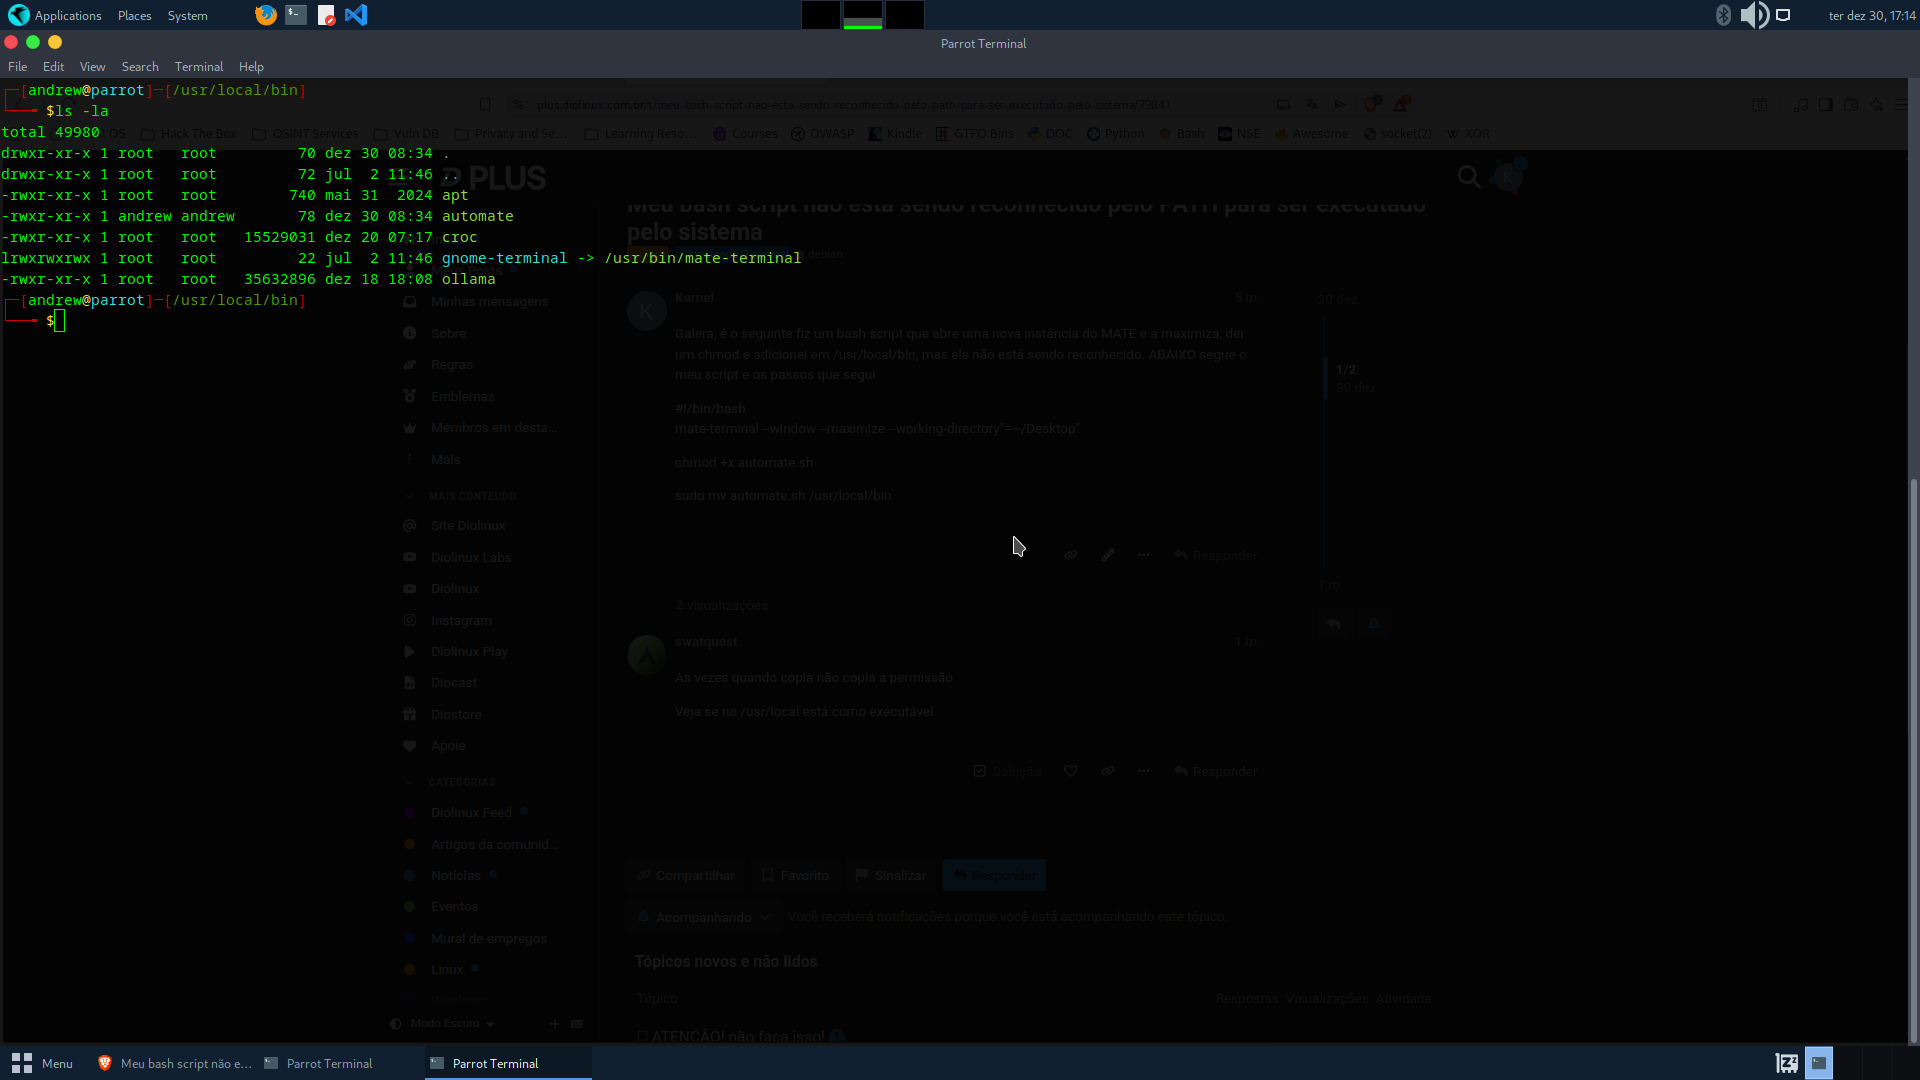The height and width of the screenshot is (1080, 1920).
Task: Click the volume speaker icon
Action: click(1753, 15)
